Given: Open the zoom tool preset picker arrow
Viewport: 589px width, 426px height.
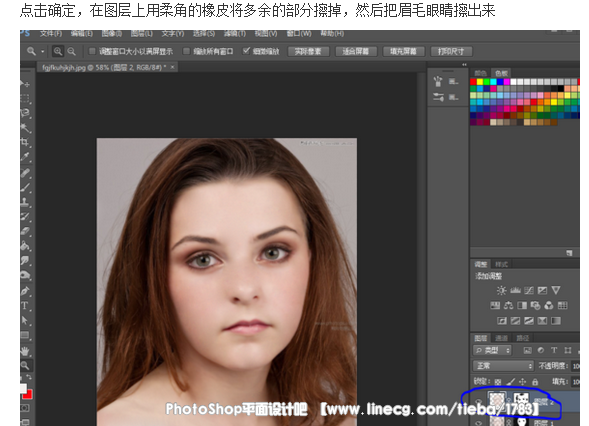Looking at the screenshot, I should [x=43, y=51].
